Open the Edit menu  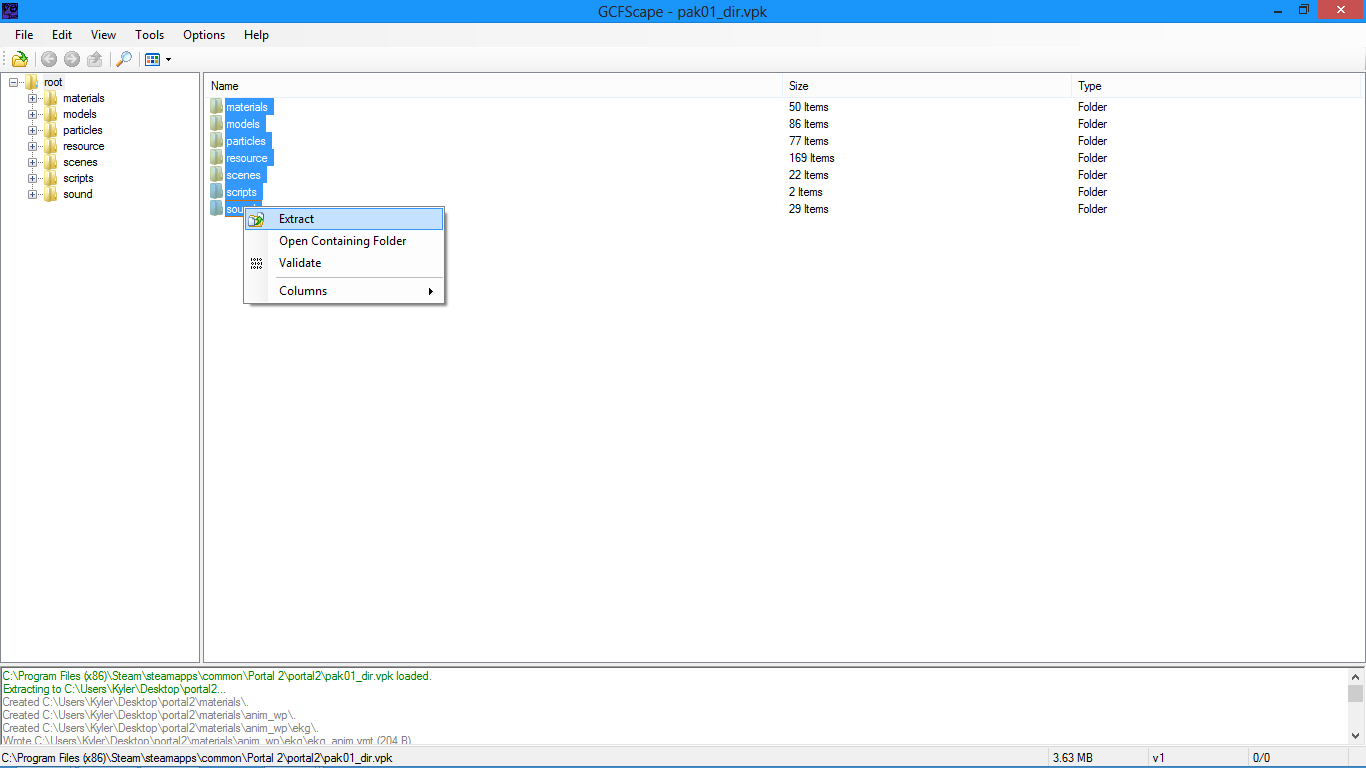tap(62, 35)
